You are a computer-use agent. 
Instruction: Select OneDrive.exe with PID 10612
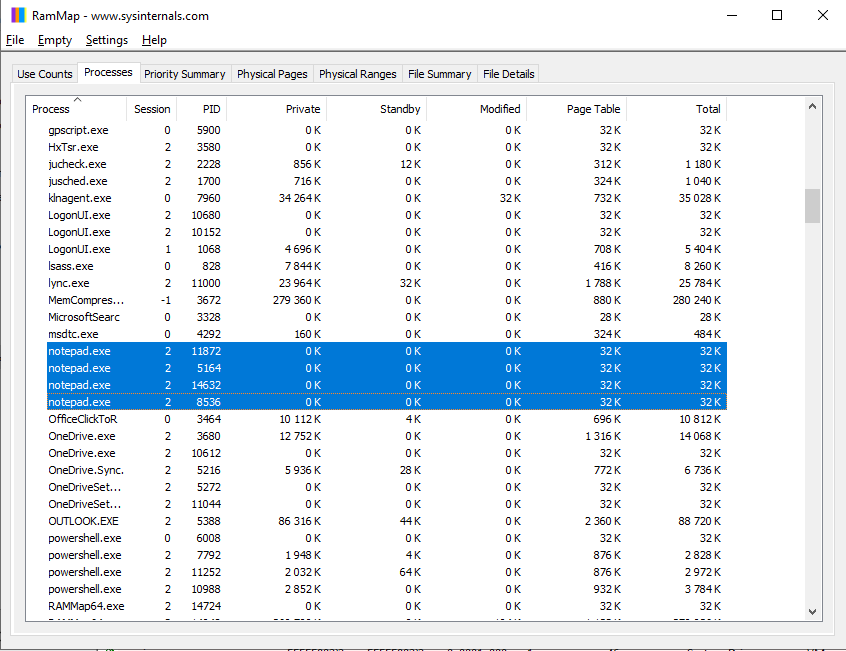387,453
